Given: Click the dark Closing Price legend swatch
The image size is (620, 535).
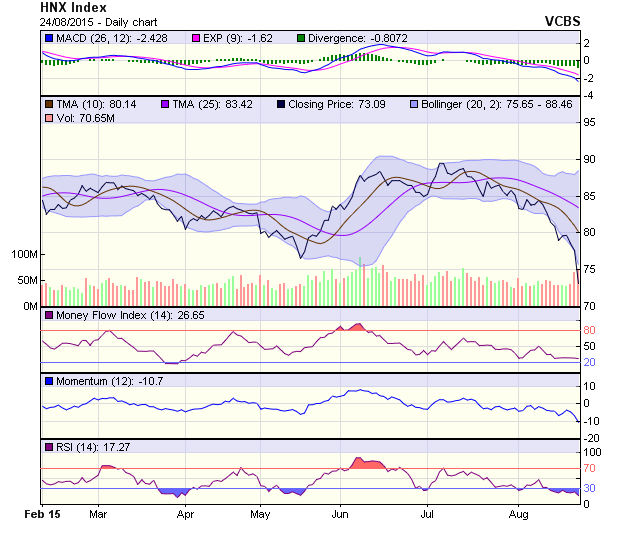Looking at the screenshot, I should tap(281, 103).
